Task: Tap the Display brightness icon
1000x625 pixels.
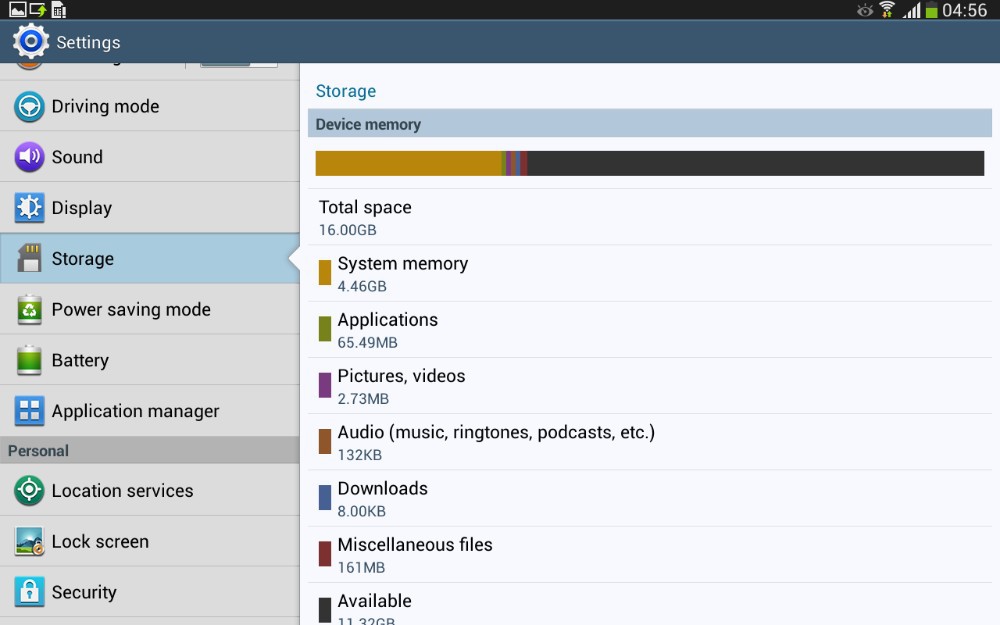Action: click(x=29, y=208)
